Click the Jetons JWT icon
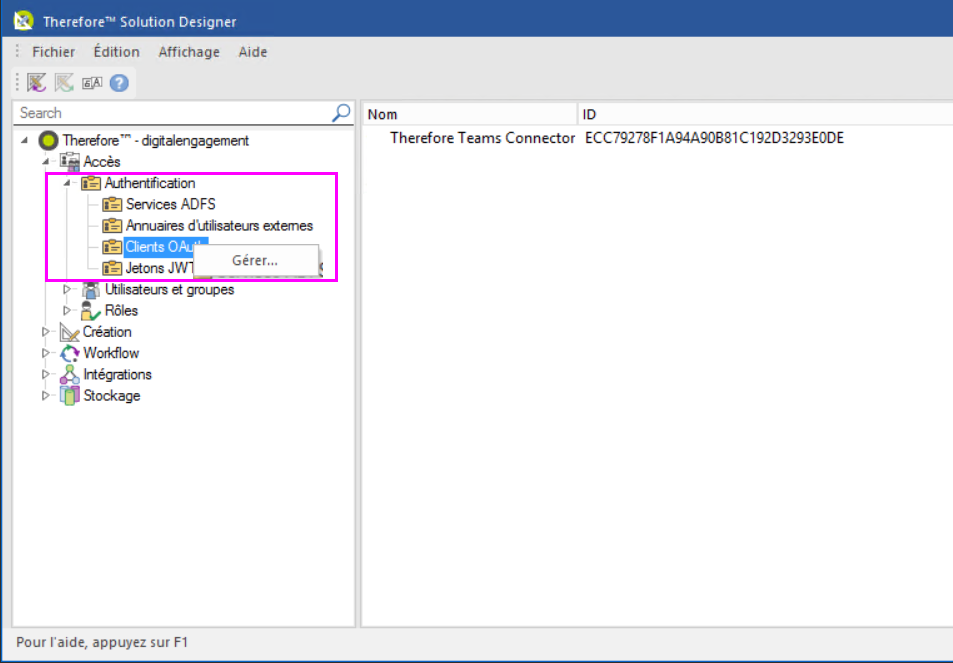 (x=112, y=268)
